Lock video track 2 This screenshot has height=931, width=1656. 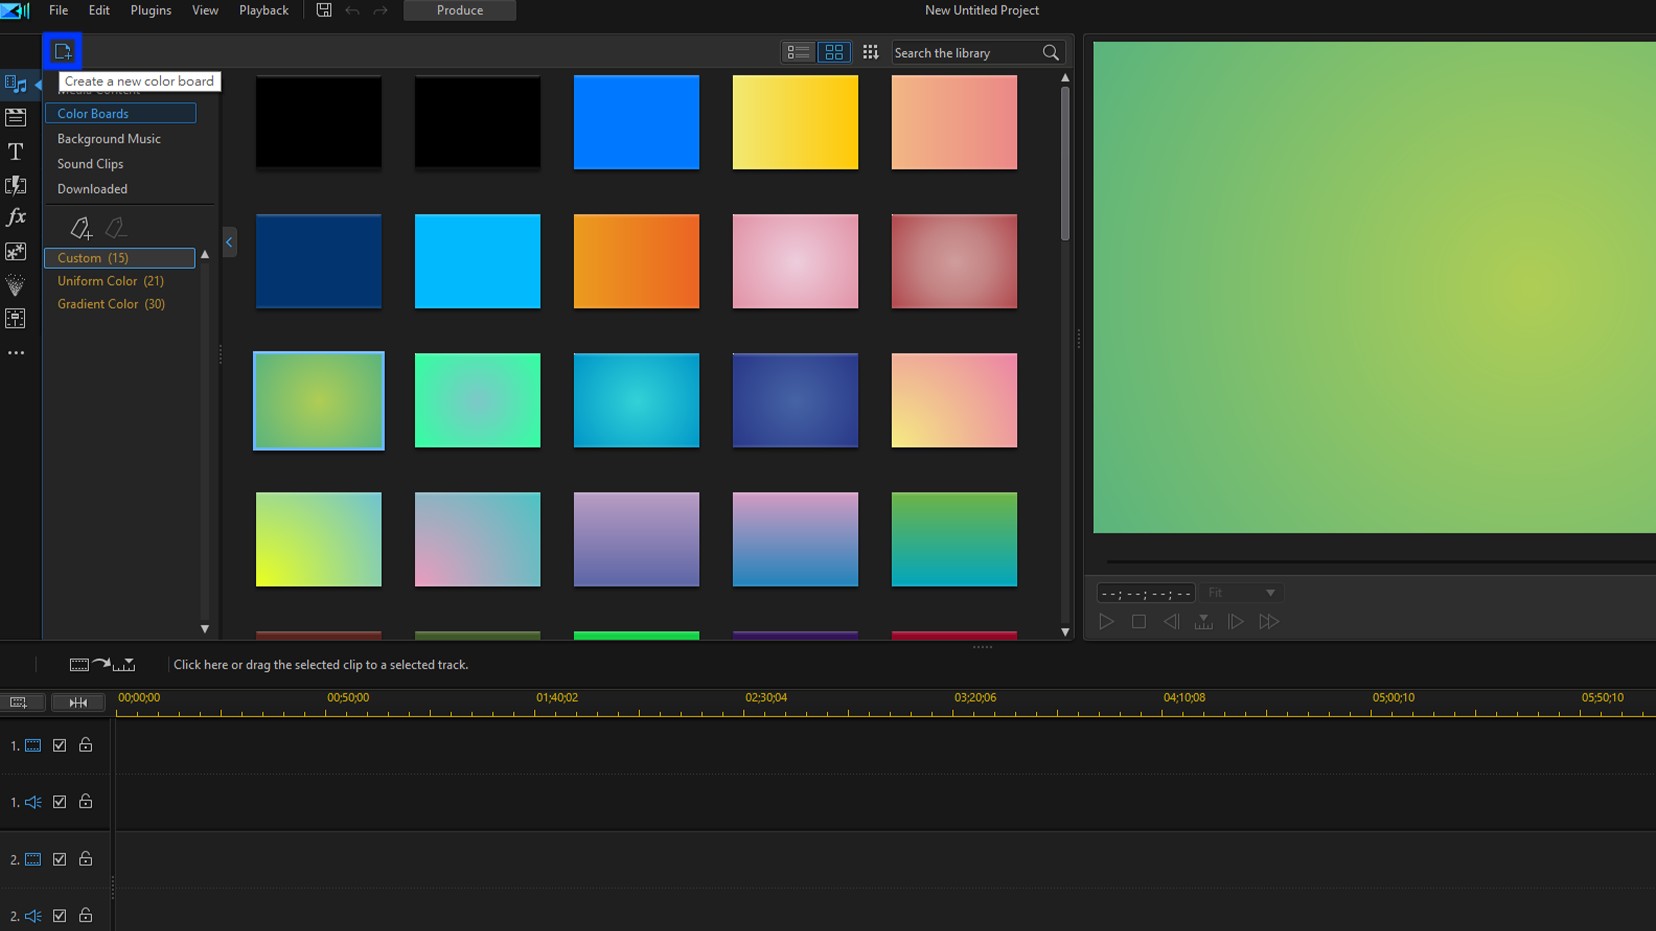click(x=86, y=858)
